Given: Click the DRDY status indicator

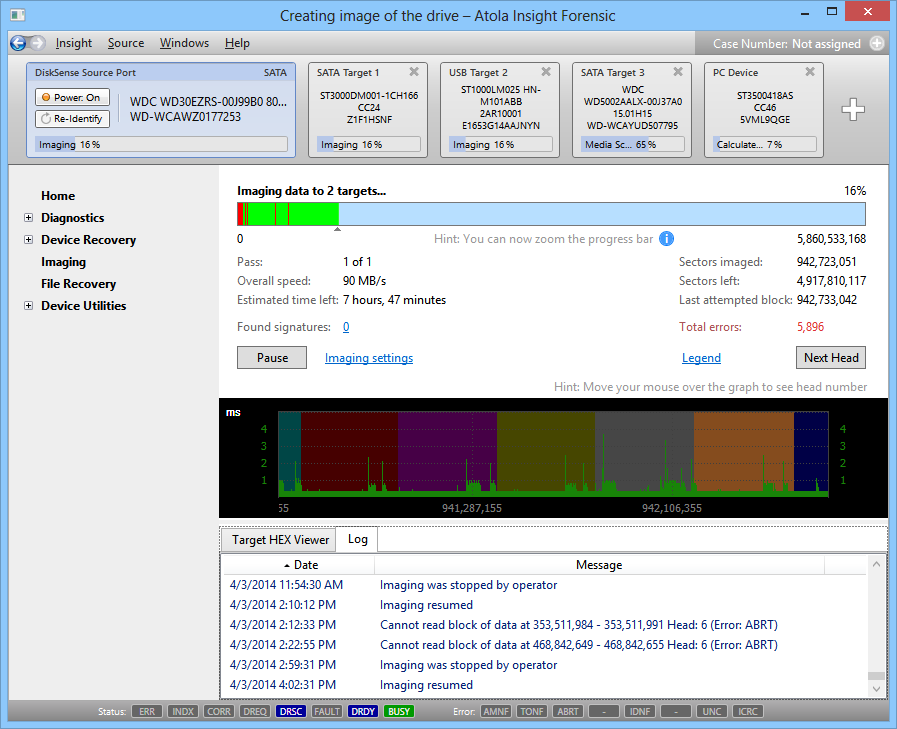Looking at the screenshot, I should tap(363, 711).
